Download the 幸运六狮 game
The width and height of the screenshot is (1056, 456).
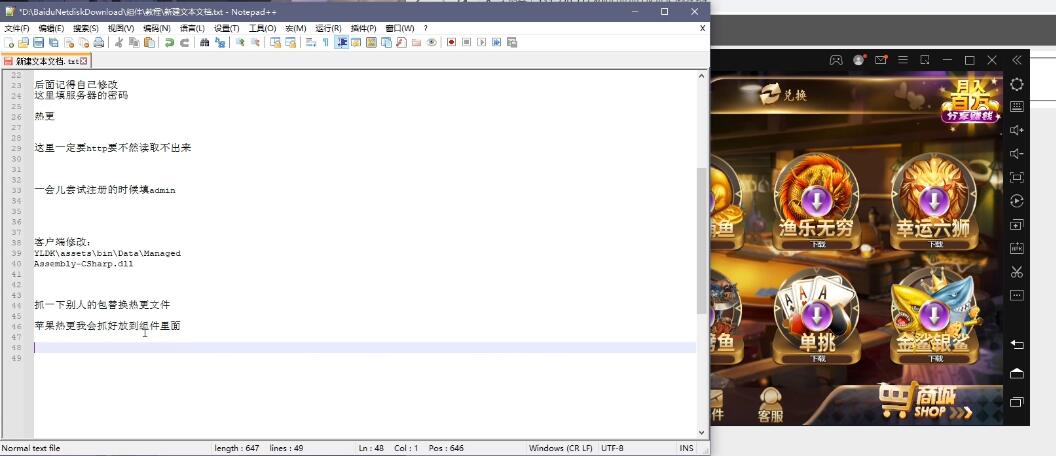coord(933,200)
